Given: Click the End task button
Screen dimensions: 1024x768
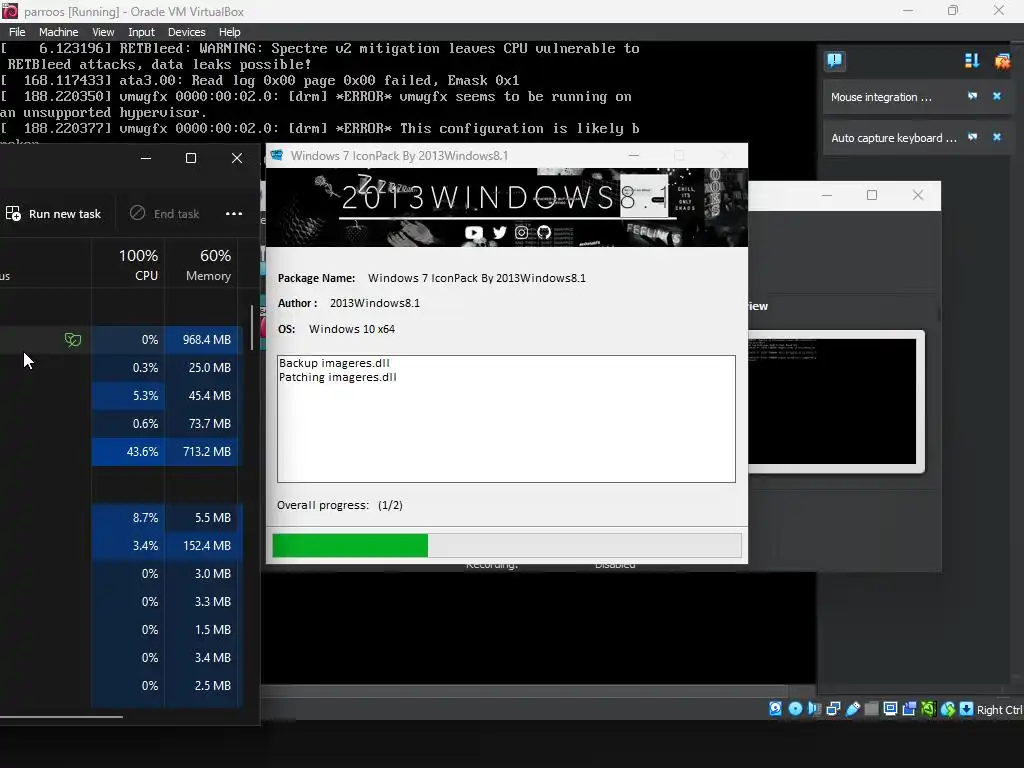Looking at the screenshot, I should click(x=165, y=214).
